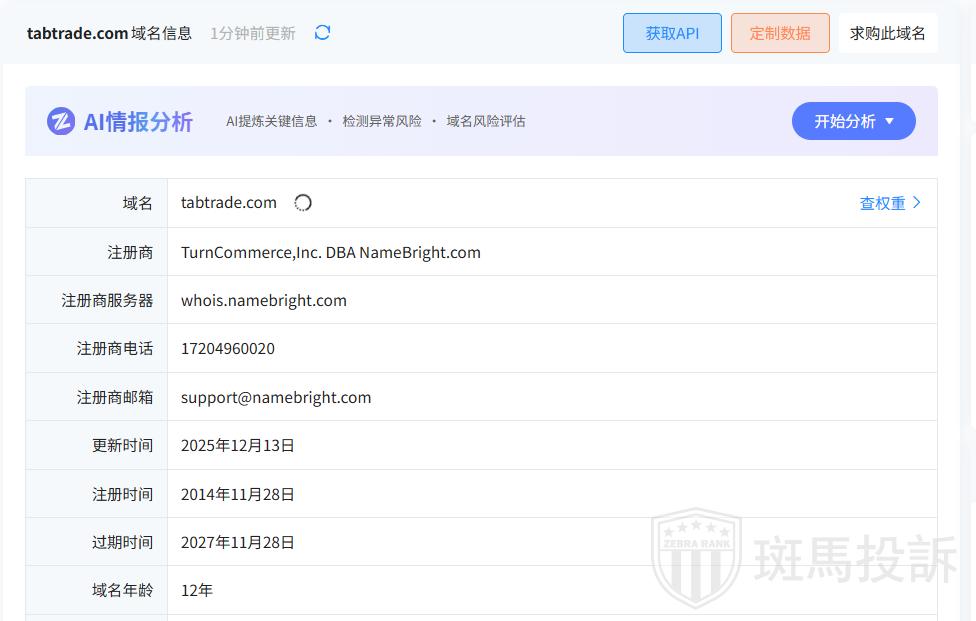Select the registrar name TurnCommerce,Inc. DBA NameBright.com
The width and height of the screenshot is (976, 621).
pyautogui.click(x=330, y=252)
